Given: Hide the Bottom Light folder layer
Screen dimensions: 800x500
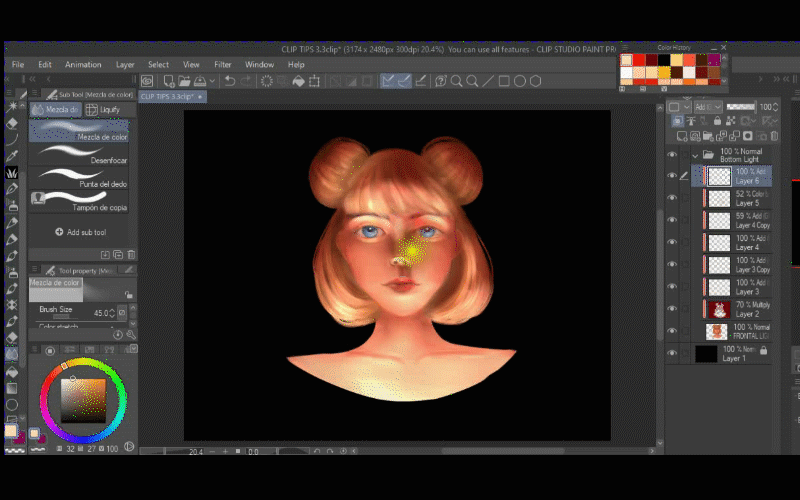Looking at the screenshot, I should (x=672, y=155).
